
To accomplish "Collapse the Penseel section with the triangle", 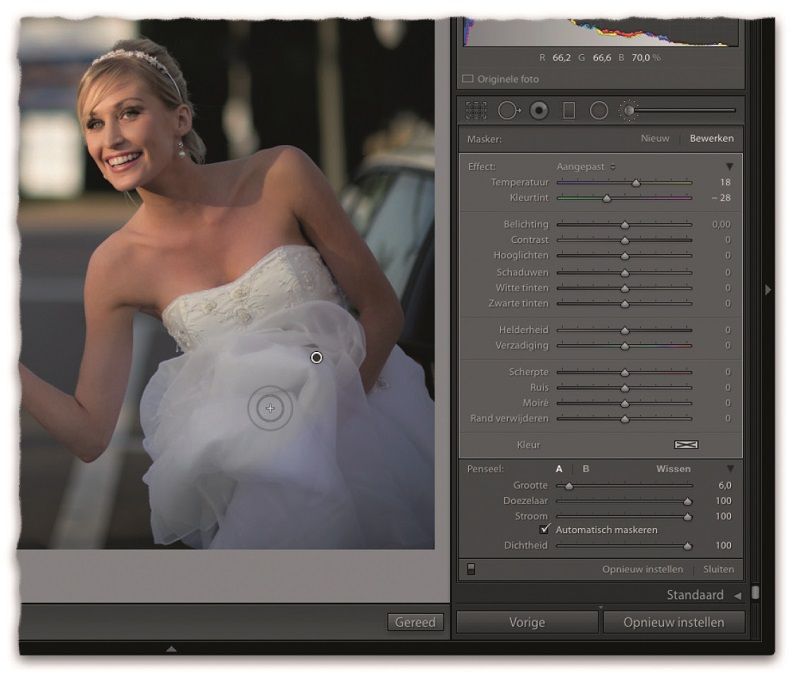I will click(x=729, y=469).
